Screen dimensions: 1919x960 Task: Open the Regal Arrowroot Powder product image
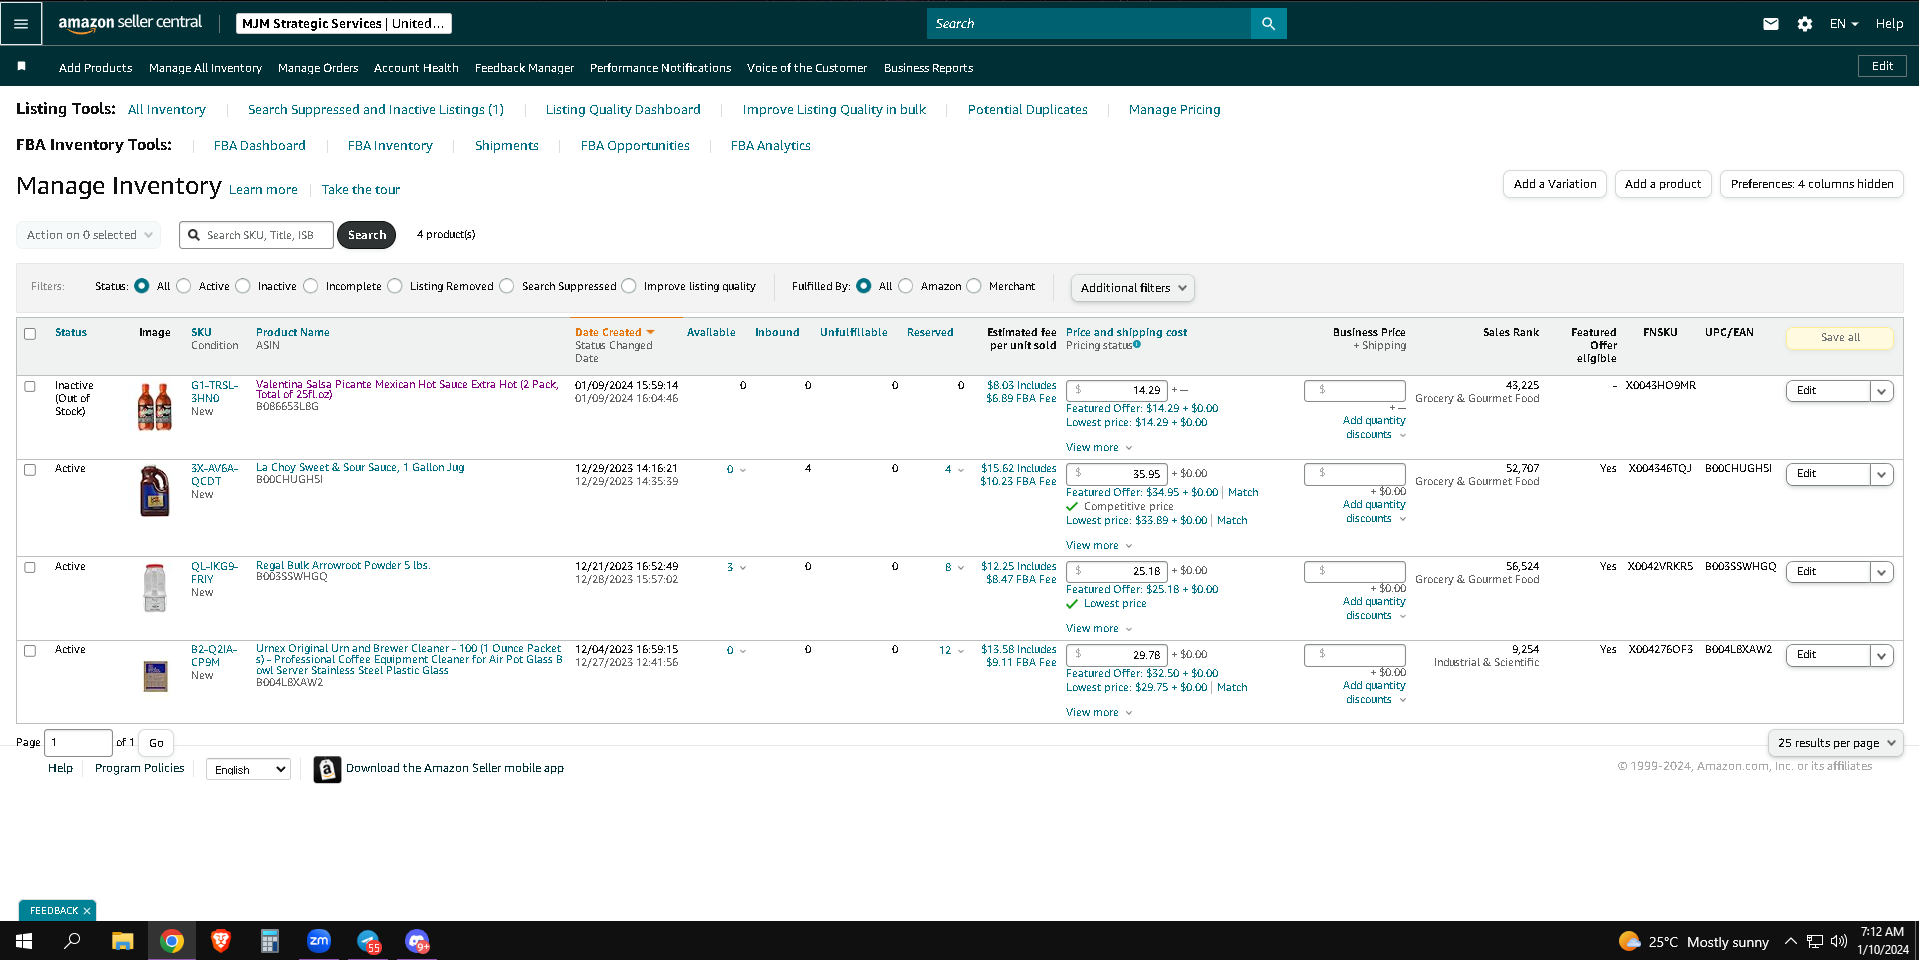coord(155,587)
